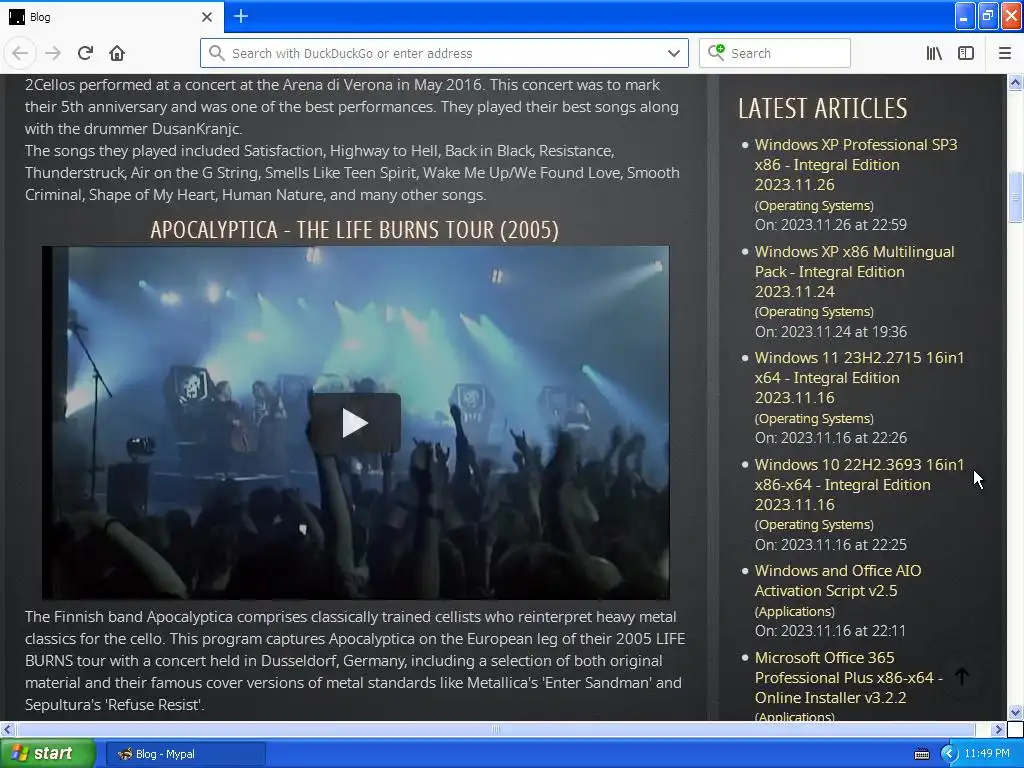
Task: Click the 11:49 PM taskbar clock
Action: (987, 754)
